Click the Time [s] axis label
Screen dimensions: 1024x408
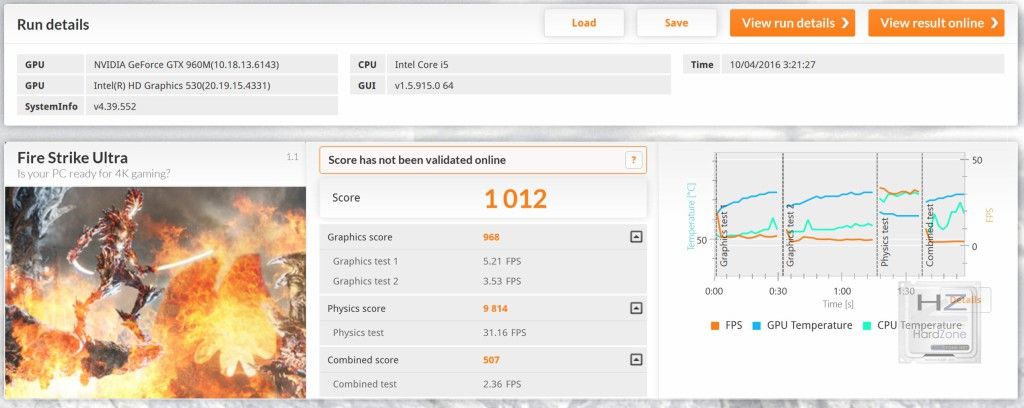838,304
